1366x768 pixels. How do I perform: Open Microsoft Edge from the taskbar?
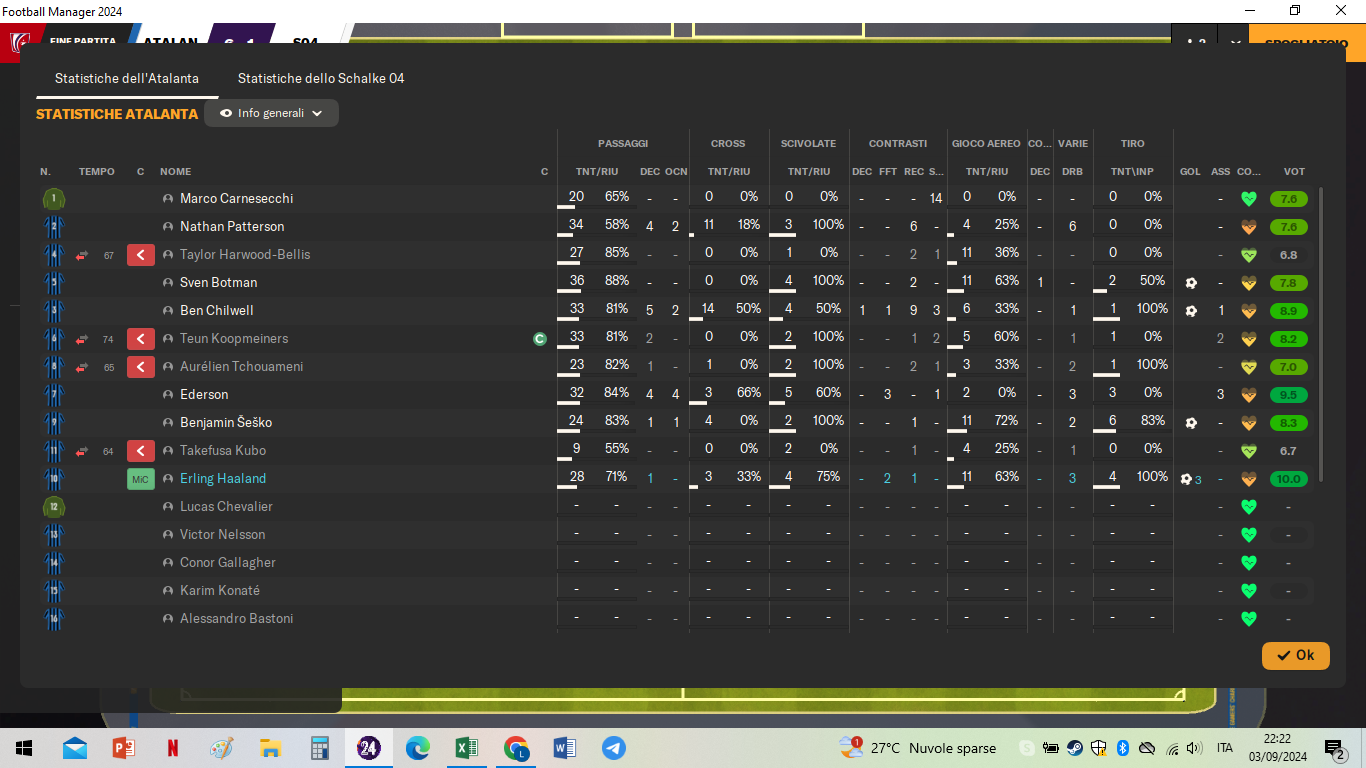click(x=418, y=748)
